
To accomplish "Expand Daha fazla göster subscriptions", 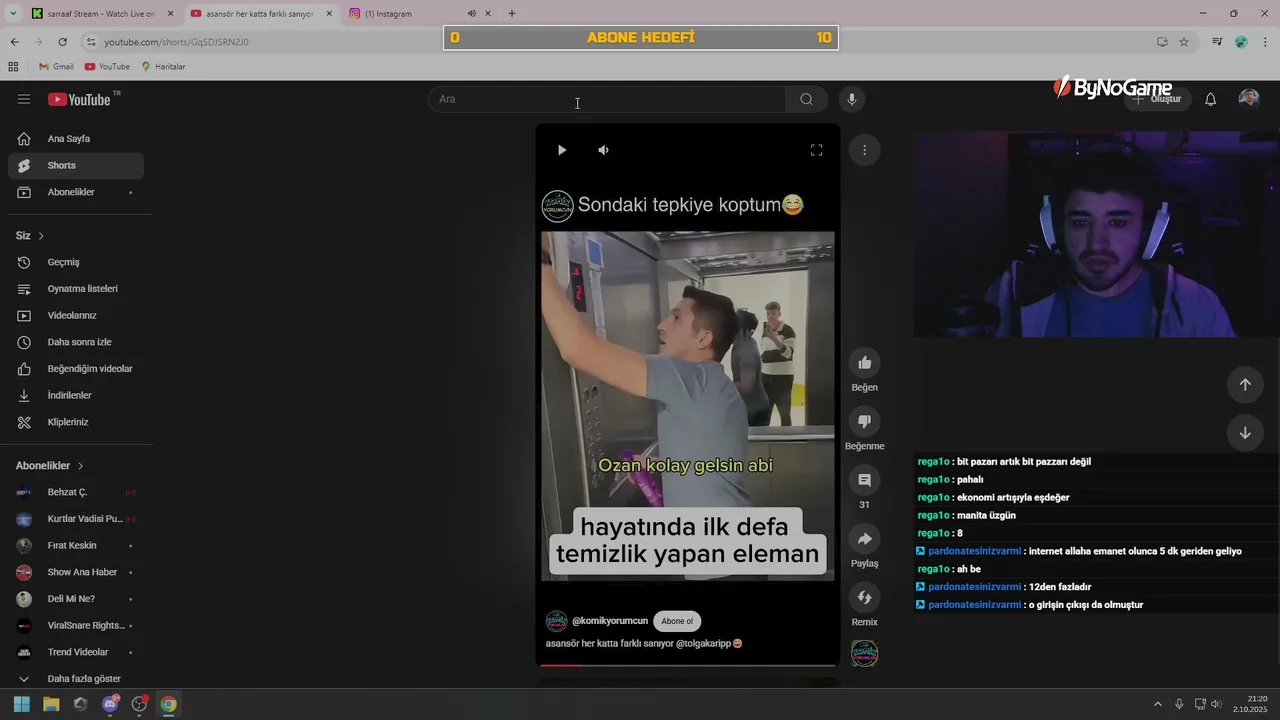I will [x=76, y=679].
